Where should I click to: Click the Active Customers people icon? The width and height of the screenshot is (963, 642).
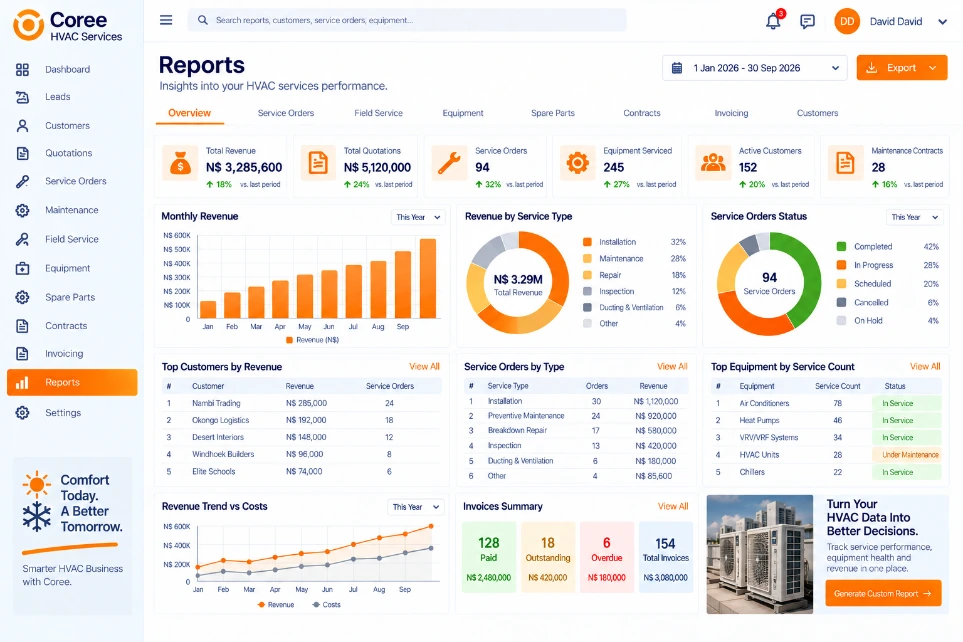pyautogui.click(x=712, y=163)
